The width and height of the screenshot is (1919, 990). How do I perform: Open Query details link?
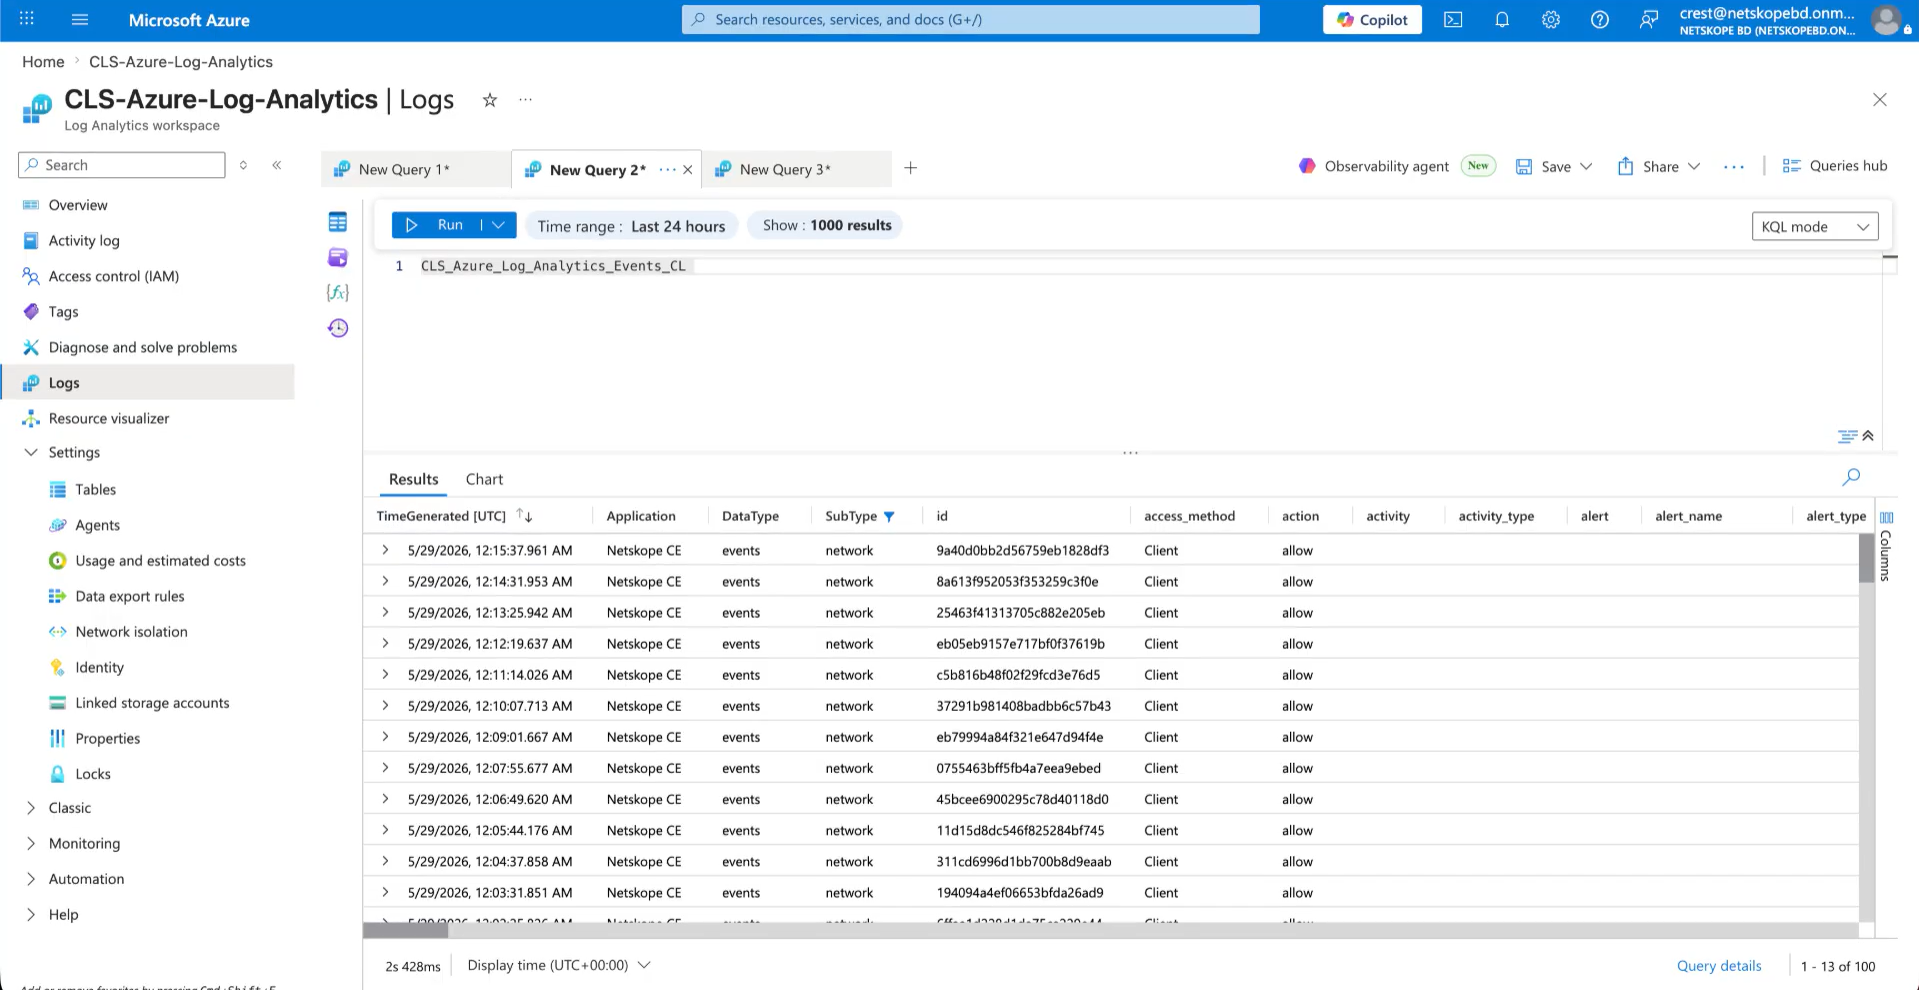[x=1719, y=966]
